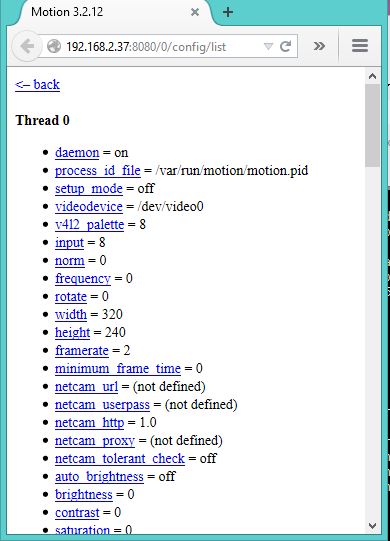390x541 pixels.
Task: Open the Firefox hamburger menu
Action: click(x=360, y=46)
